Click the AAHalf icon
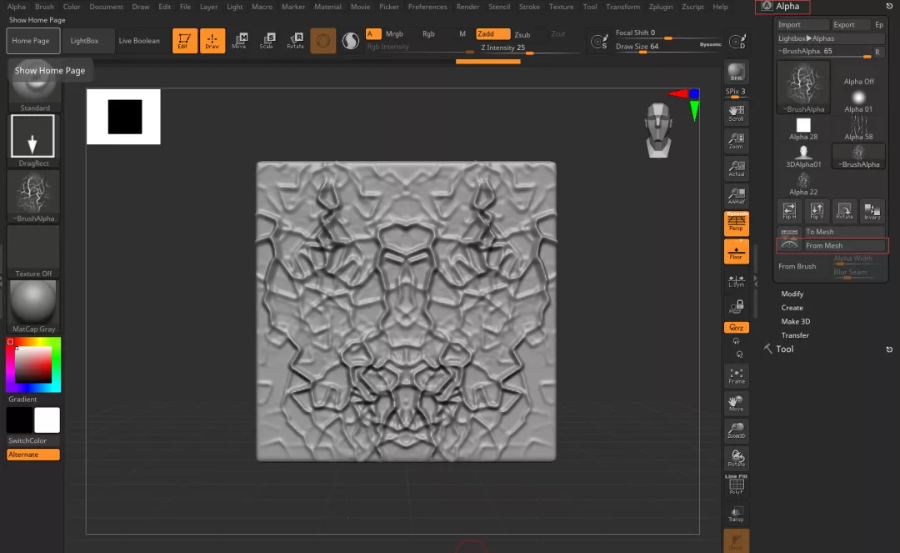 pyautogui.click(x=736, y=196)
